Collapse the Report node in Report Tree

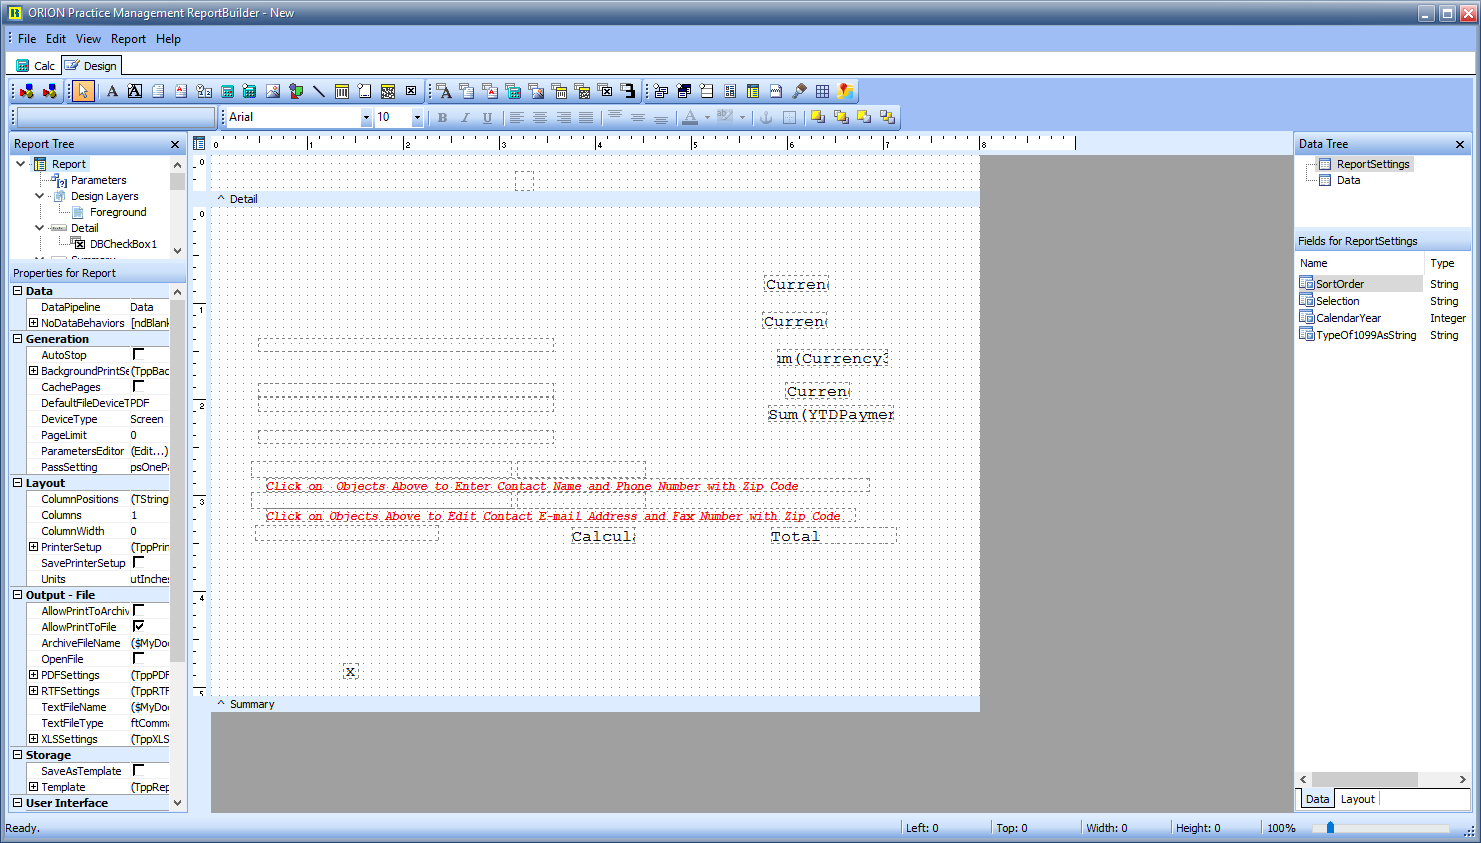click(21, 164)
